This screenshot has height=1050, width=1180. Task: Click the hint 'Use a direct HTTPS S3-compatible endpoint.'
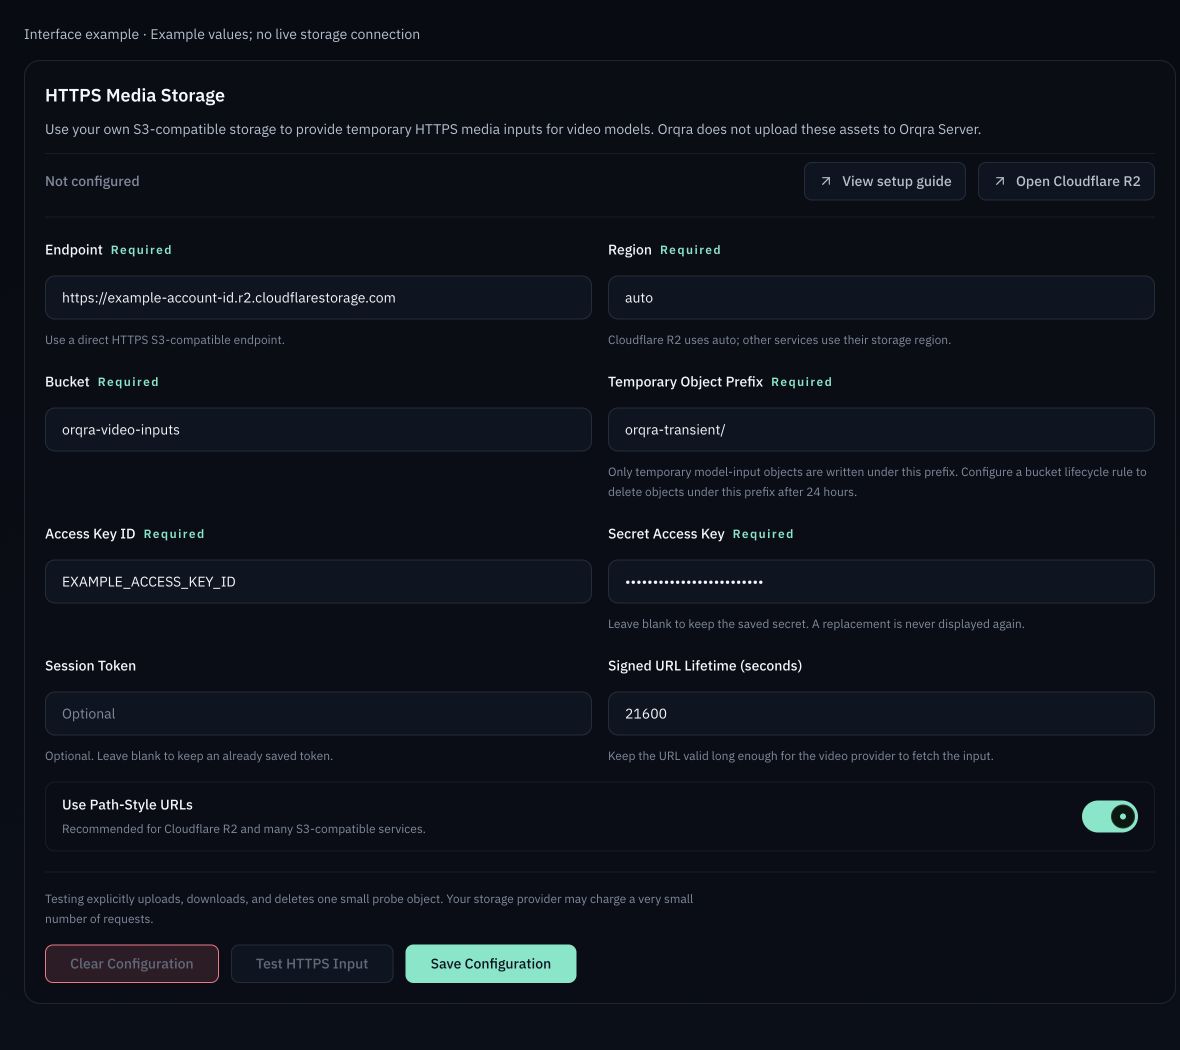coord(165,340)
